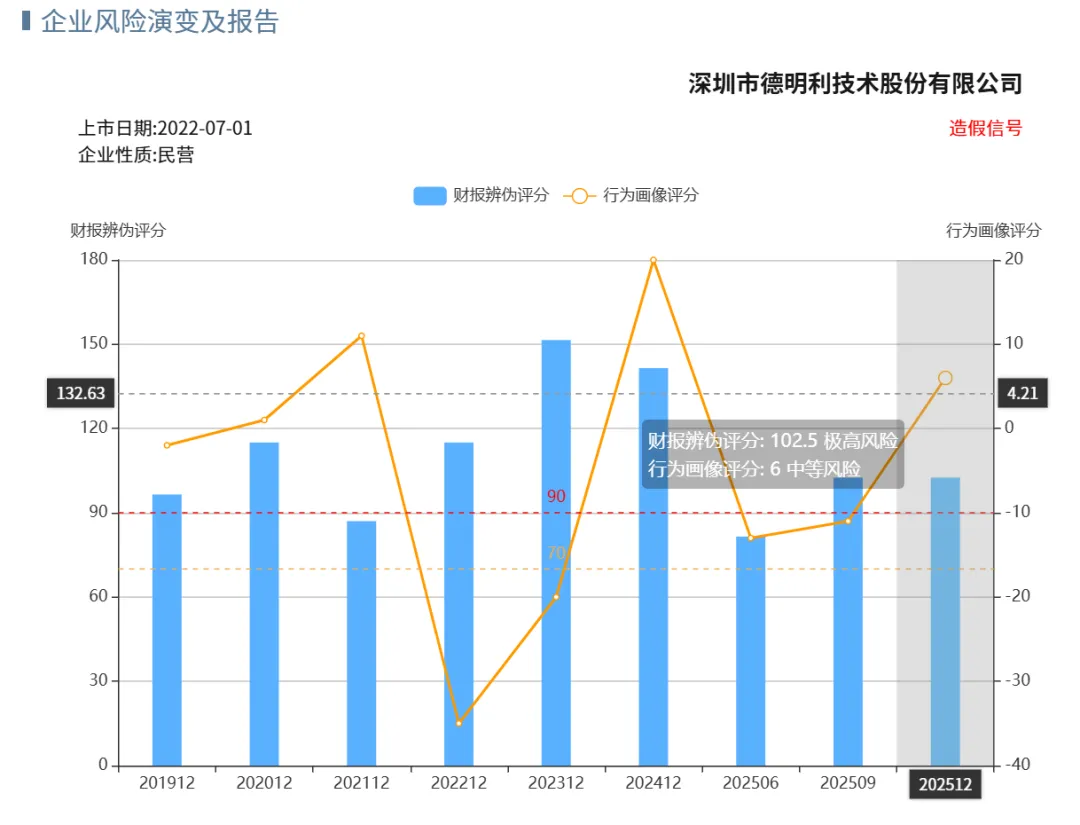Click the enlarged line point at 202512
Screen dimensions: 1080x825
[x=945, y=378]
